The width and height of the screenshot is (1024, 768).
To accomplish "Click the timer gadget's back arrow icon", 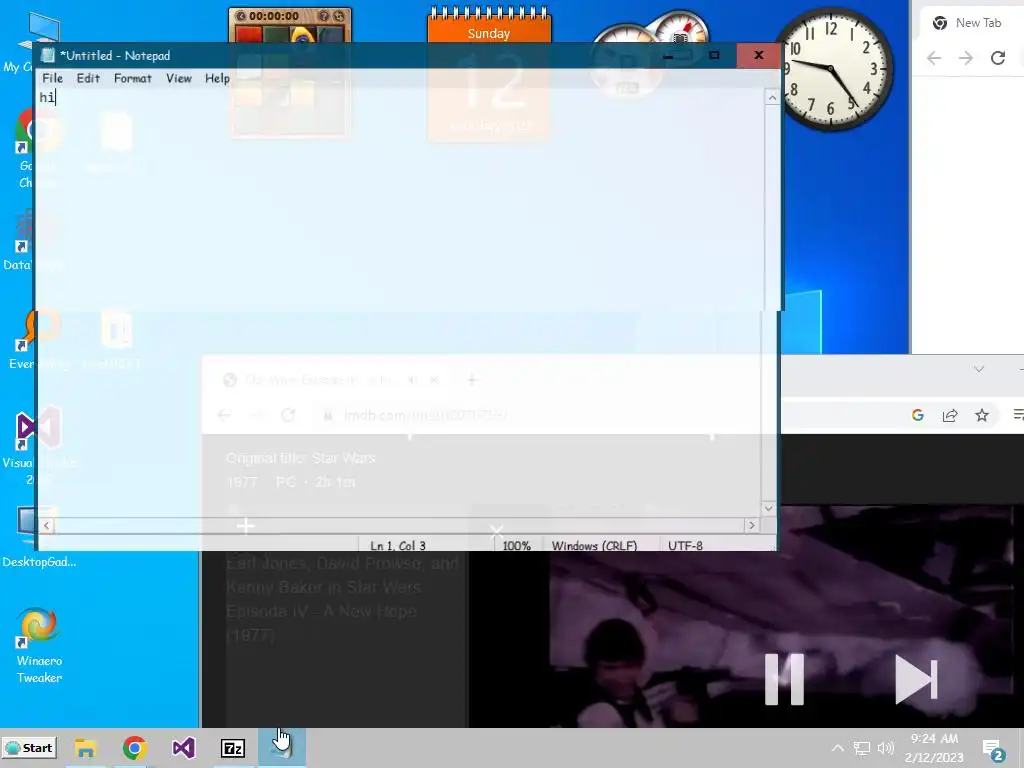I will pyautogui.click(x=240, y=16).
